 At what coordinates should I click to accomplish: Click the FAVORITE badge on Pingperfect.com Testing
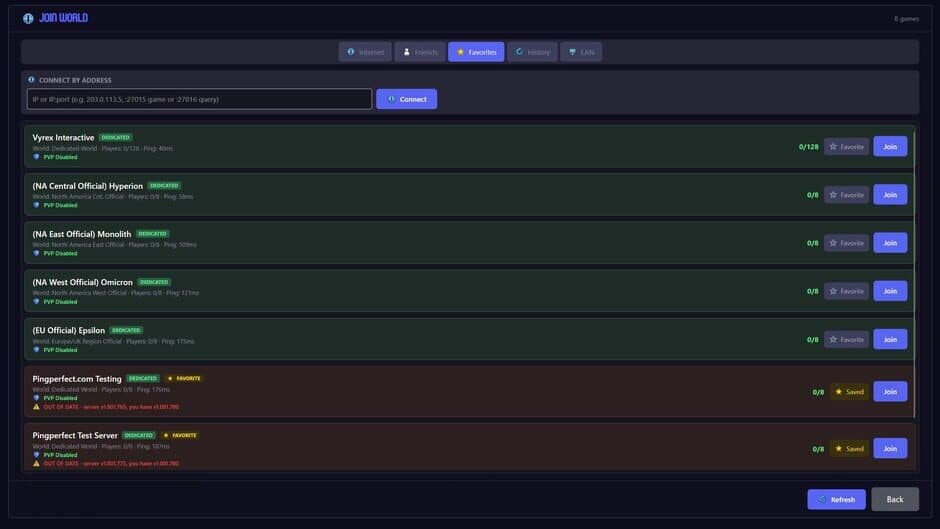point(185,378)
